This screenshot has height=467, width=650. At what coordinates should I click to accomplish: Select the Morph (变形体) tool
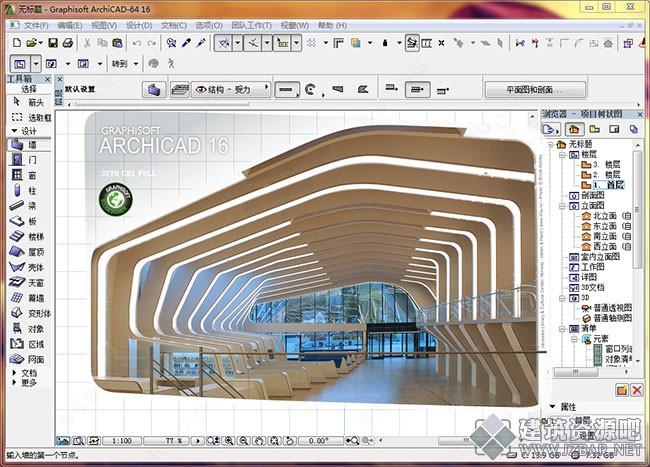(x=29, y=313)
